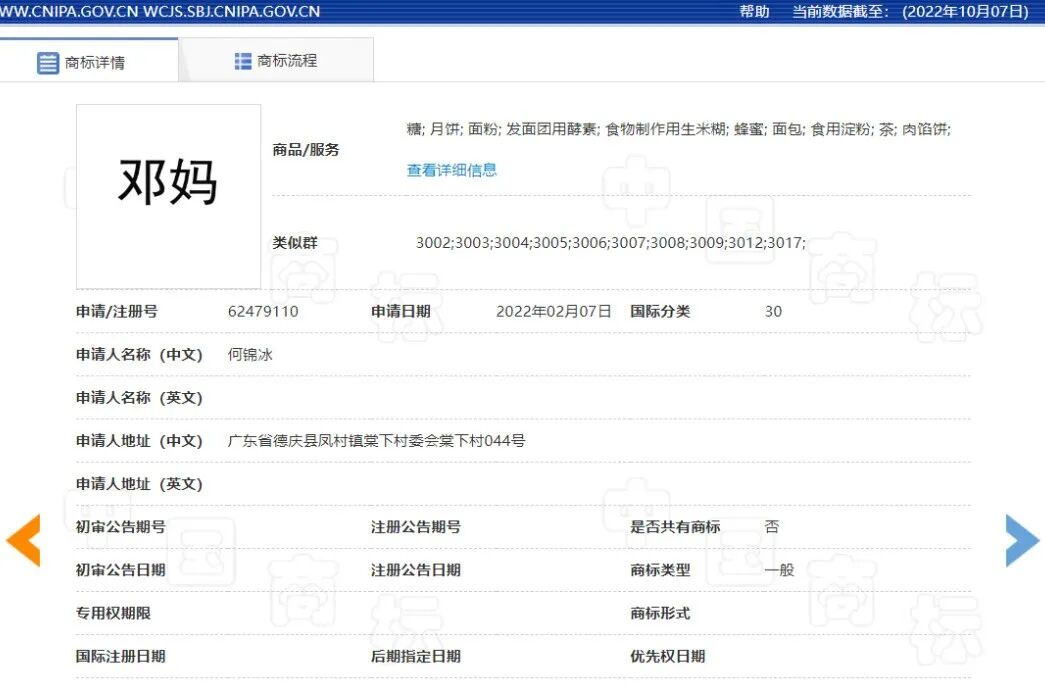Image resolution: width=1045 pixels, height=688 pixels.
Task: Switch to the 商标详情 tab
Action: tap(89, 61)
